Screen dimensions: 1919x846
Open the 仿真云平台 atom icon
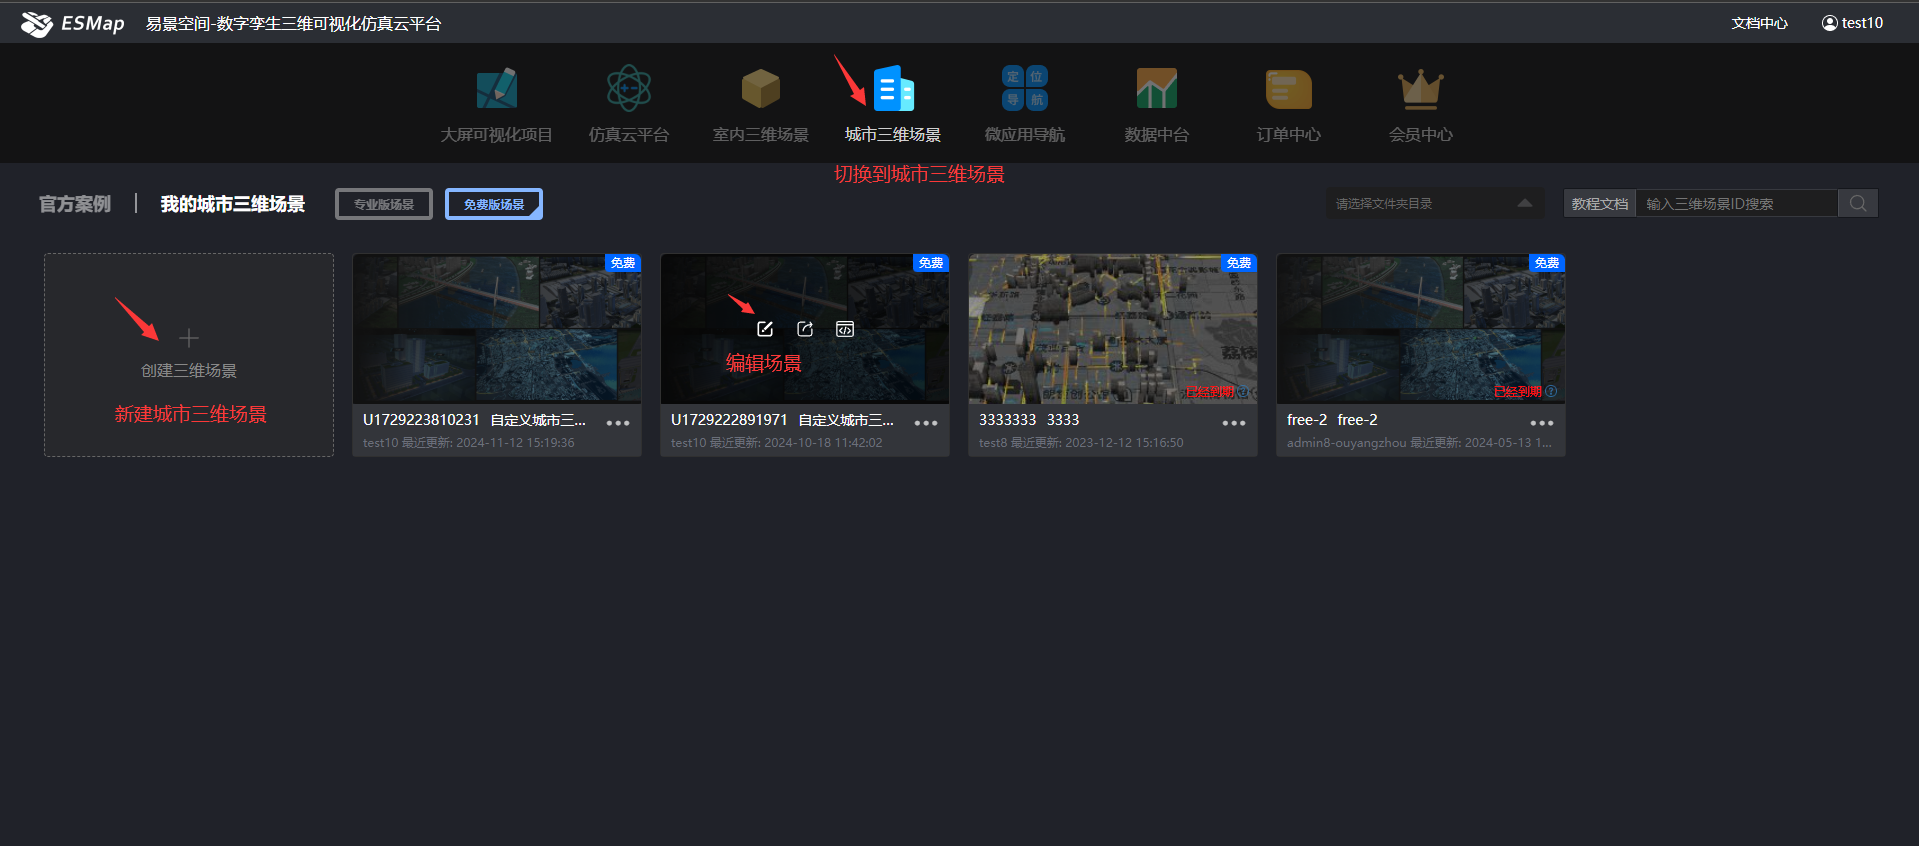click(x=628, y=90)
